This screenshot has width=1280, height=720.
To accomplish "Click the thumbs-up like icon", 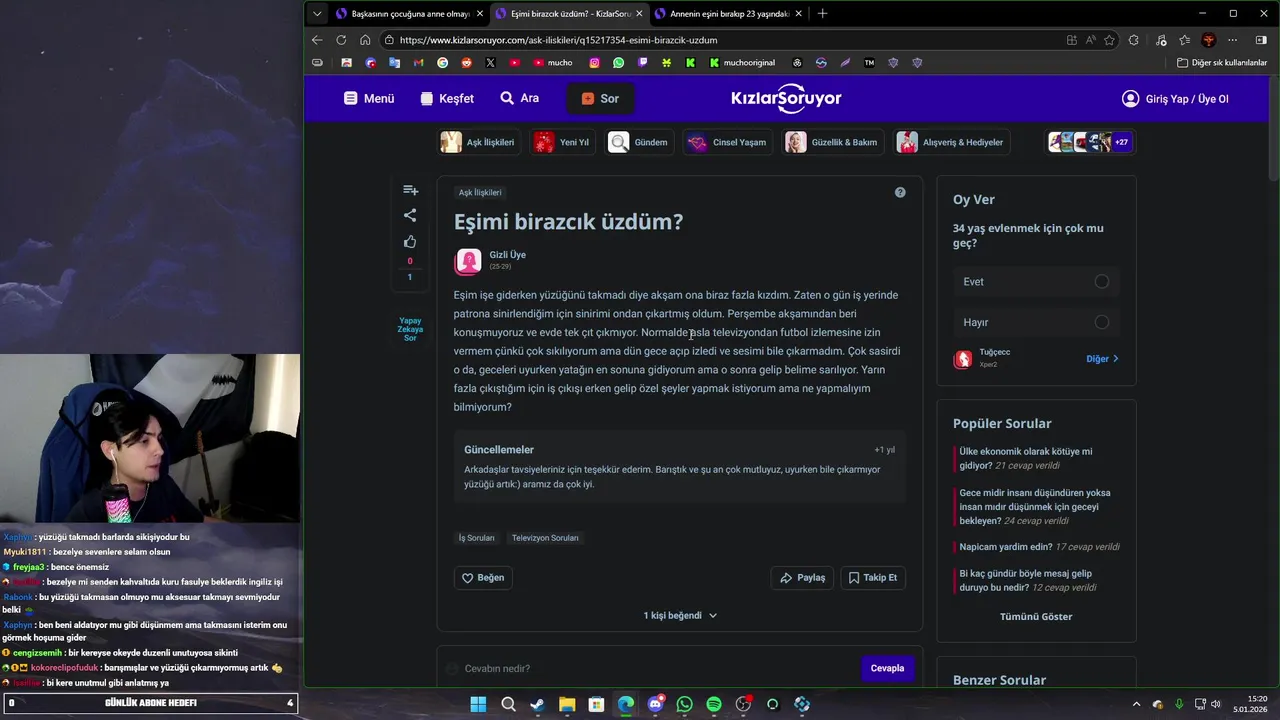I will click(x=410, y=242).
